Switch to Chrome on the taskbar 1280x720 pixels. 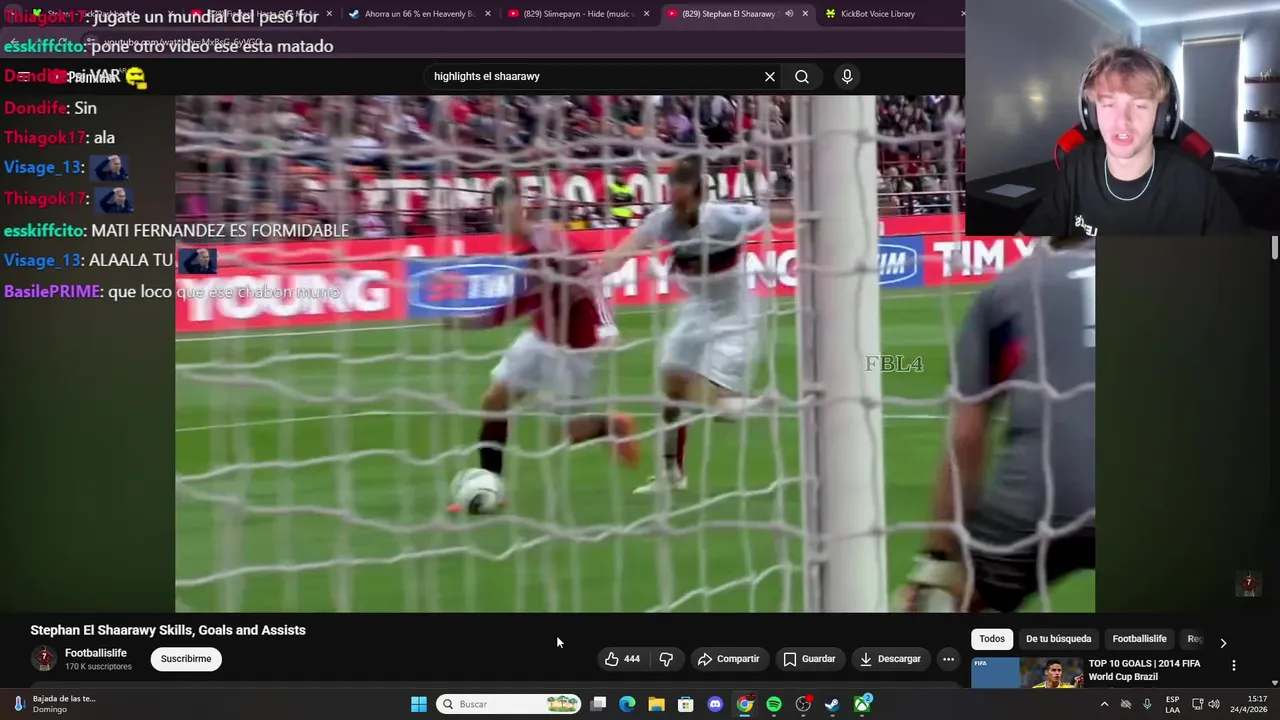pos(745,704)
